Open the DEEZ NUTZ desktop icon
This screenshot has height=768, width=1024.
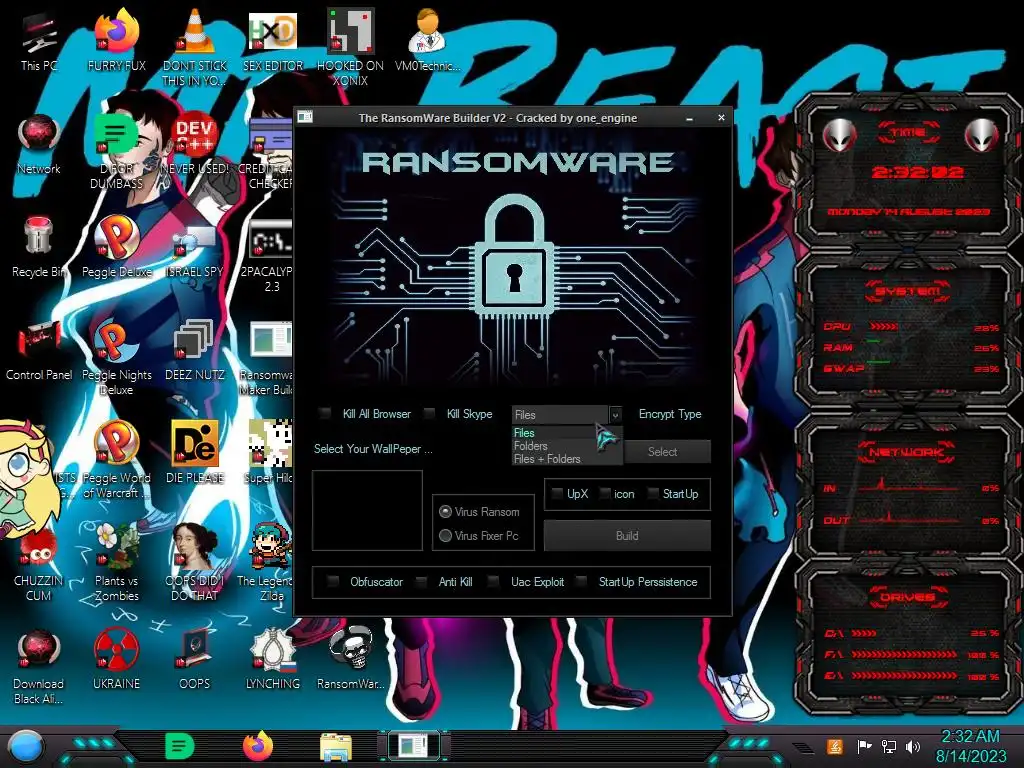coord(195,351)
